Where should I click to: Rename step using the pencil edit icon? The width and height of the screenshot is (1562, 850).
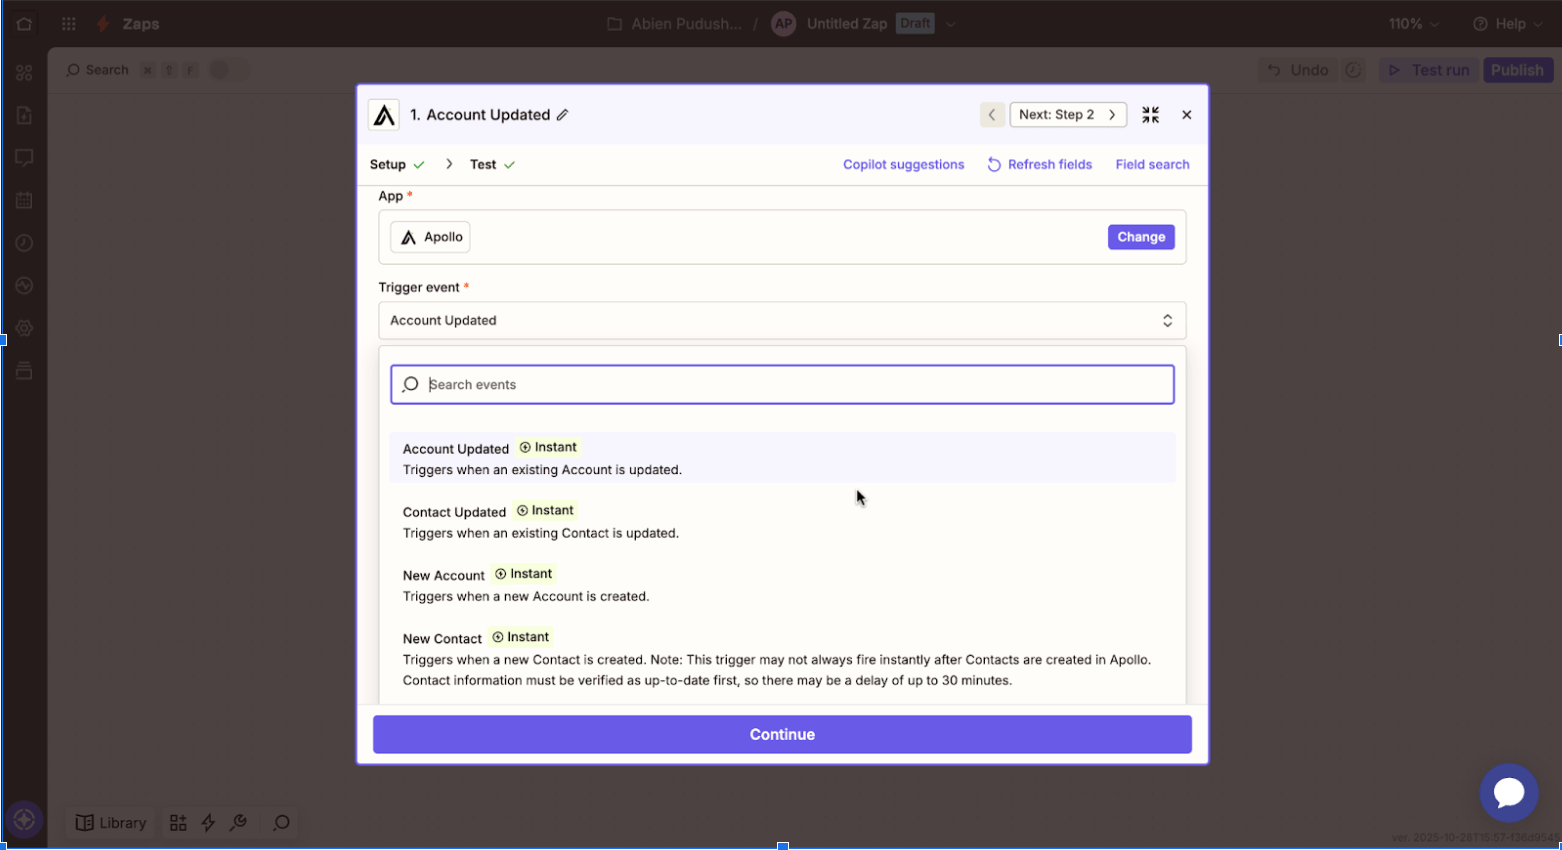pos(563,115)
